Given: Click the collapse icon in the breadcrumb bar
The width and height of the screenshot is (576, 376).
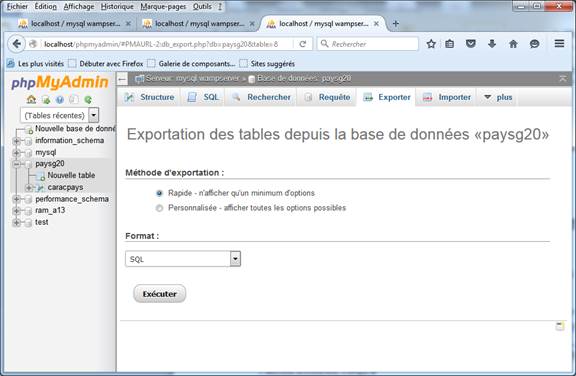Looking at the screenshot, I should point(563,78).
